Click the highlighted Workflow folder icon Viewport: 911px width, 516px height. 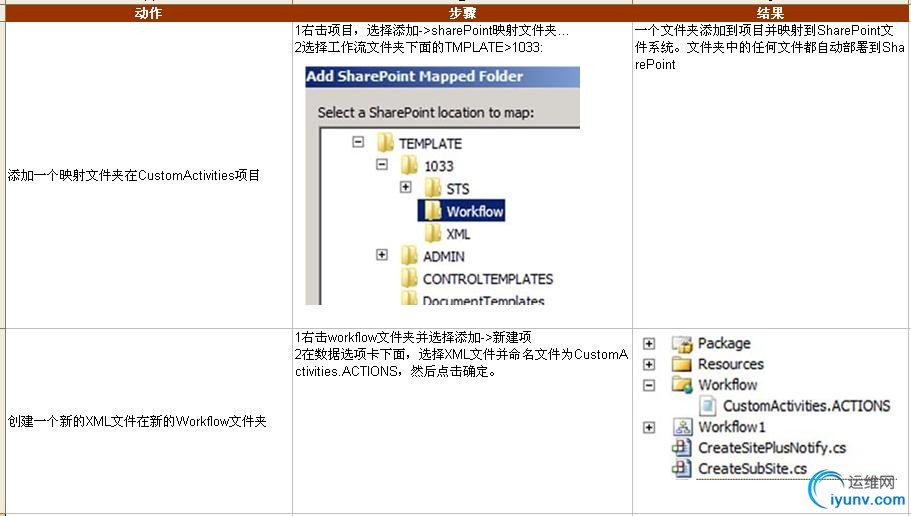click(432, 210)
